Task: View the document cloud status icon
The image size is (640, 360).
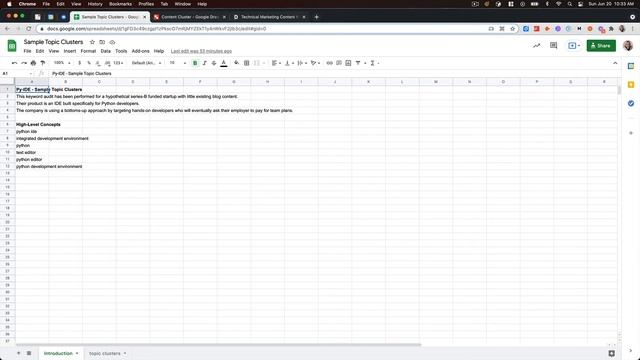Action: (112, 42)
